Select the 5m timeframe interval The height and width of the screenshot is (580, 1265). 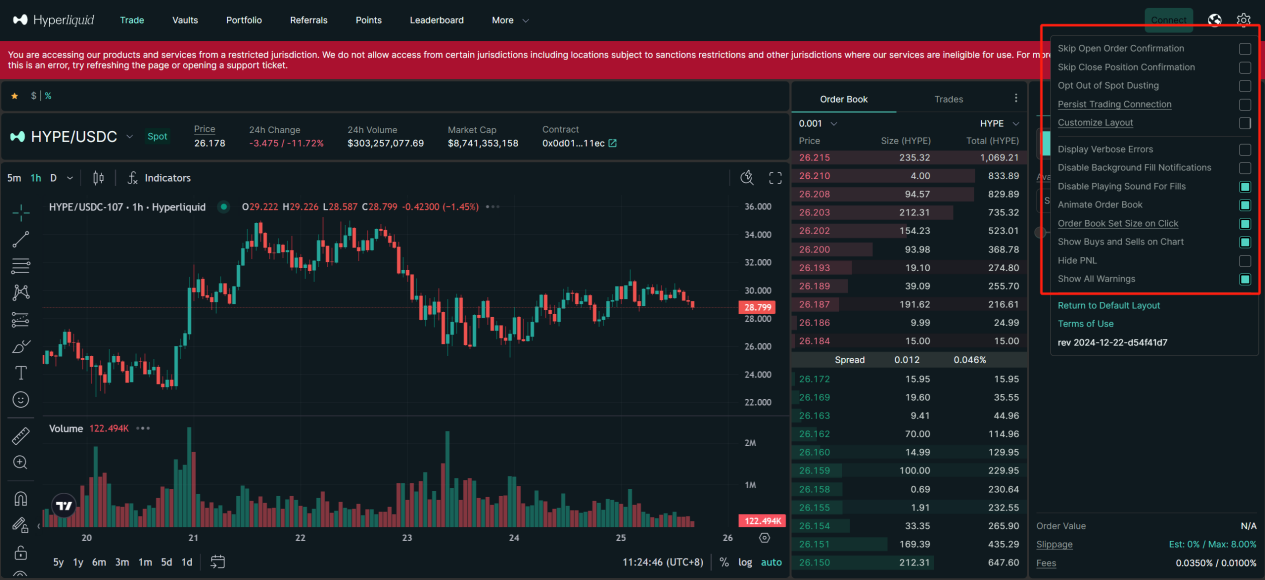pos(14,178)
